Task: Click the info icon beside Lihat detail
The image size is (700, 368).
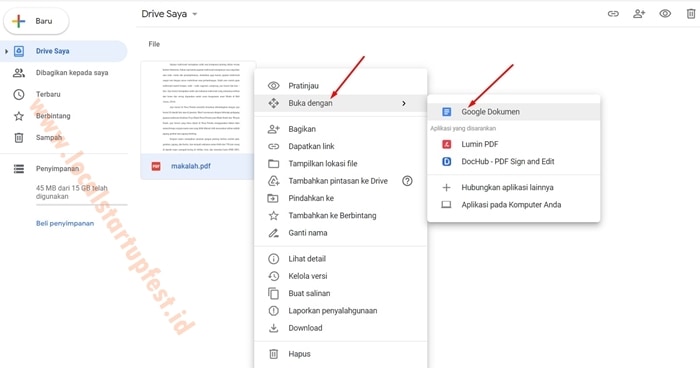Action: click(x=274, y=259)
